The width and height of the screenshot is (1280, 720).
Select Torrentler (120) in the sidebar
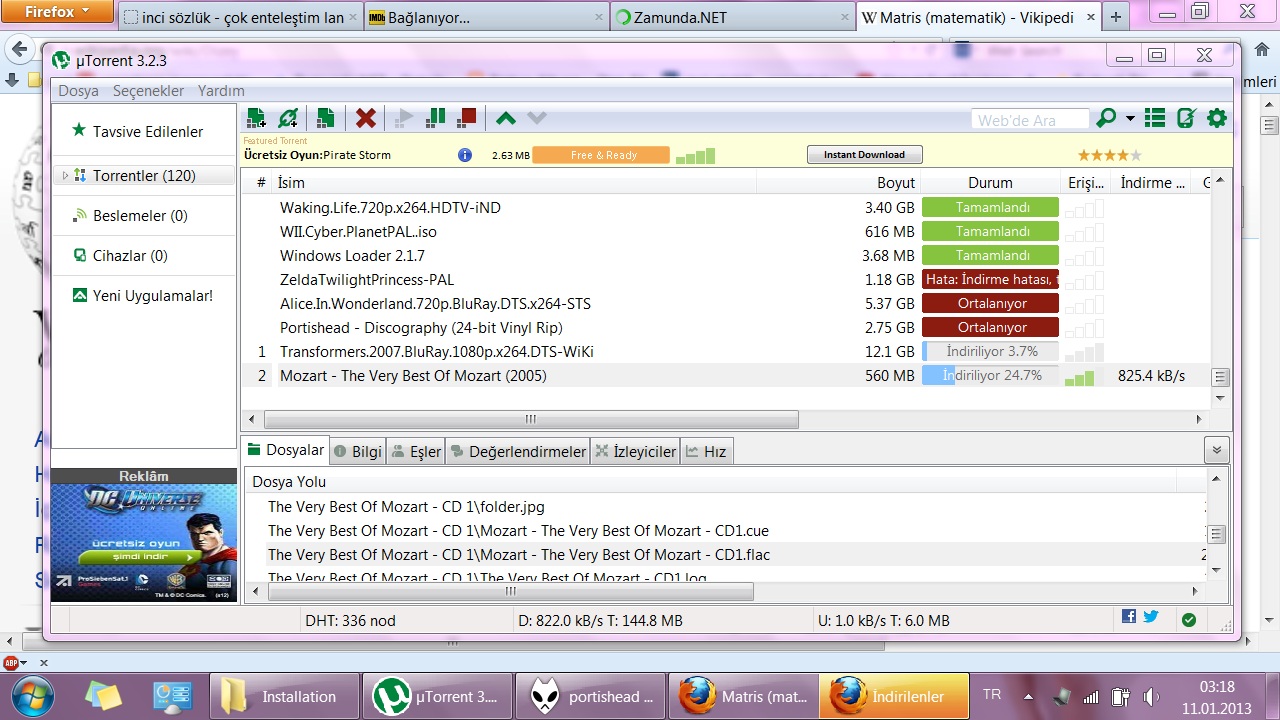[x=144, y=176]
